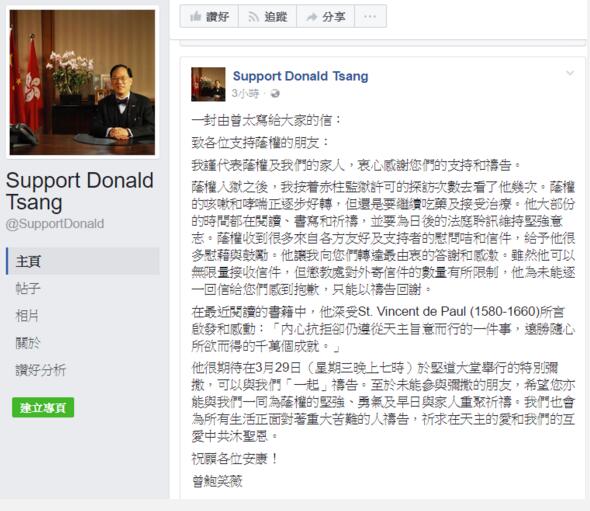Click the thumbs-up icon on 讚好 button

(x=195, y=16)
